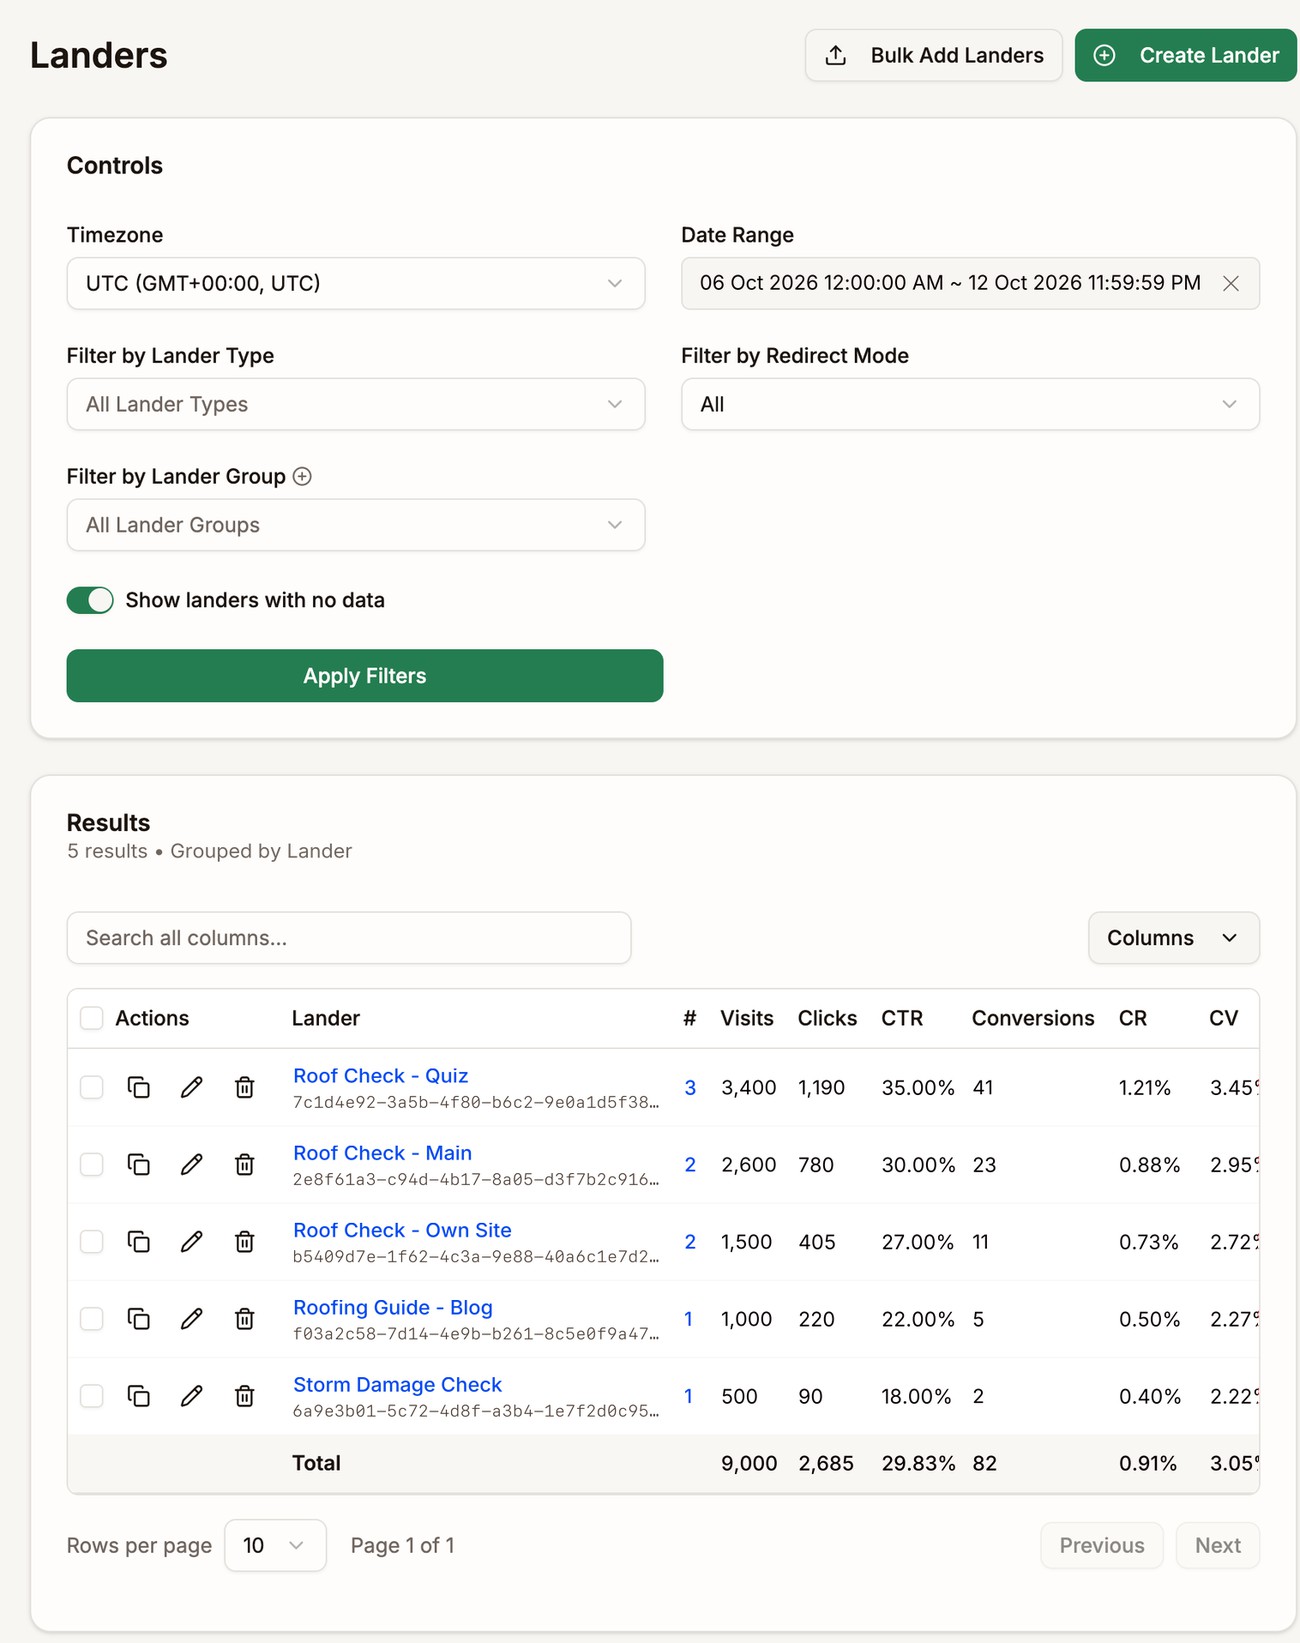This screenshot has width=1300, height=1643.
Task: Sort by the CTR column header
Action: click(902, 1018)
